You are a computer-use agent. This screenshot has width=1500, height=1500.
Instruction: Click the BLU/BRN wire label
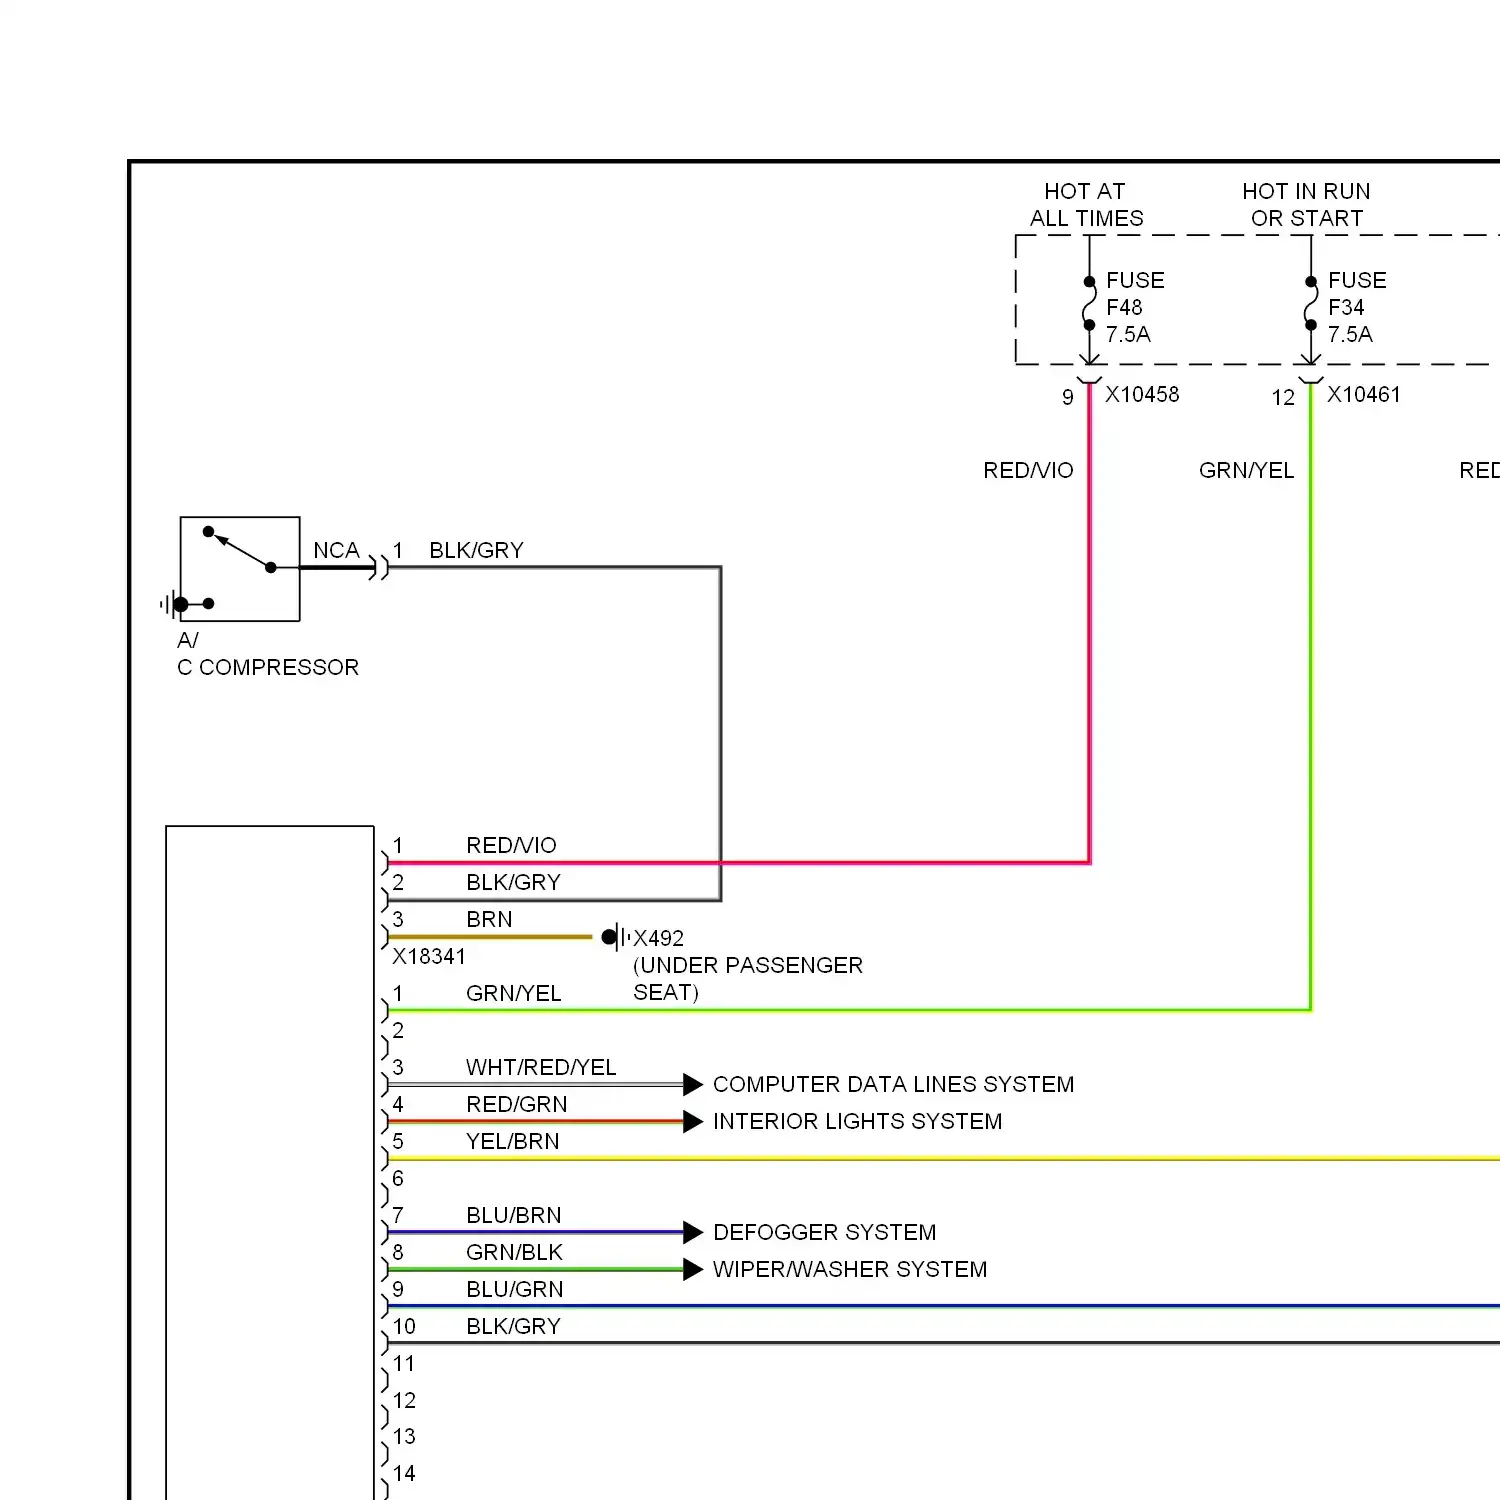click(x=514, y=1215)
